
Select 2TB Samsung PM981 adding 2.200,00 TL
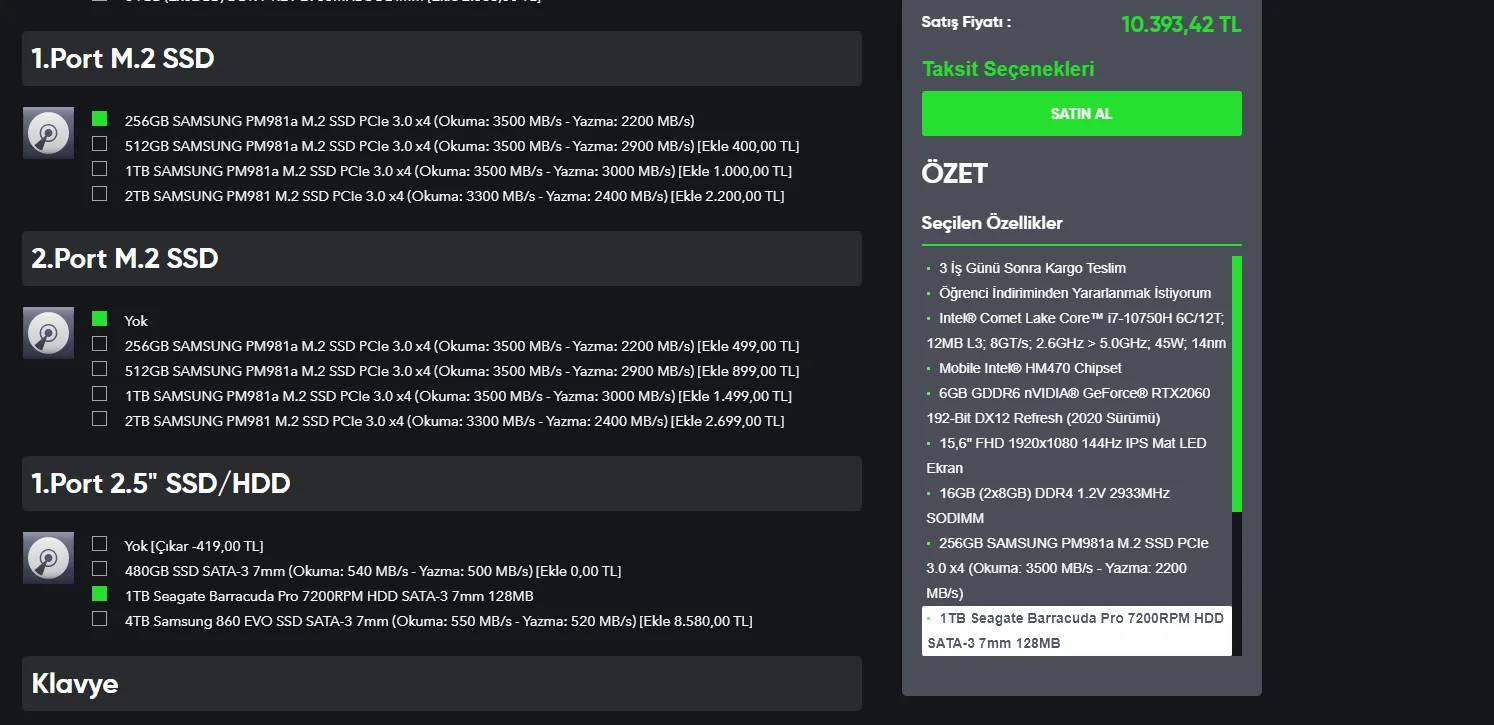[99, 194]
